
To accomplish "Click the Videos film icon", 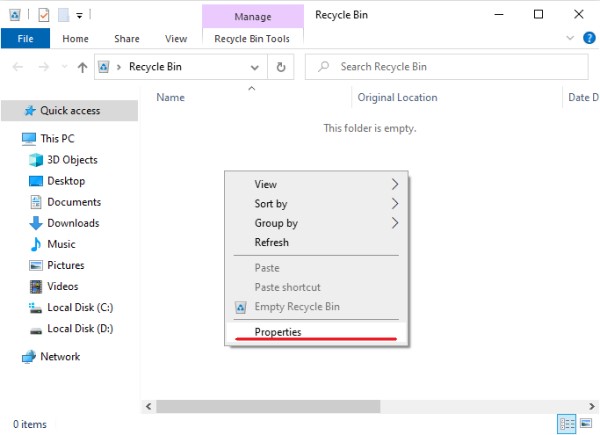I will click(x=36, y=286).
